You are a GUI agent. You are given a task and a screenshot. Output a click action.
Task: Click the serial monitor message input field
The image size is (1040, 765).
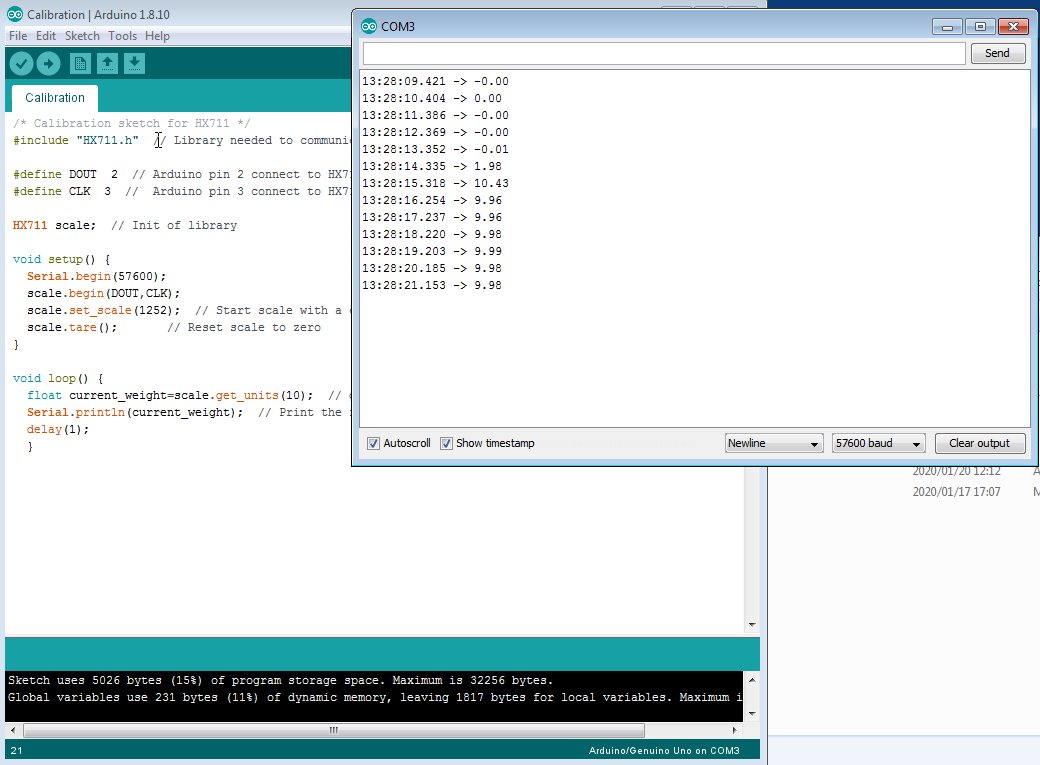(664, 53)
